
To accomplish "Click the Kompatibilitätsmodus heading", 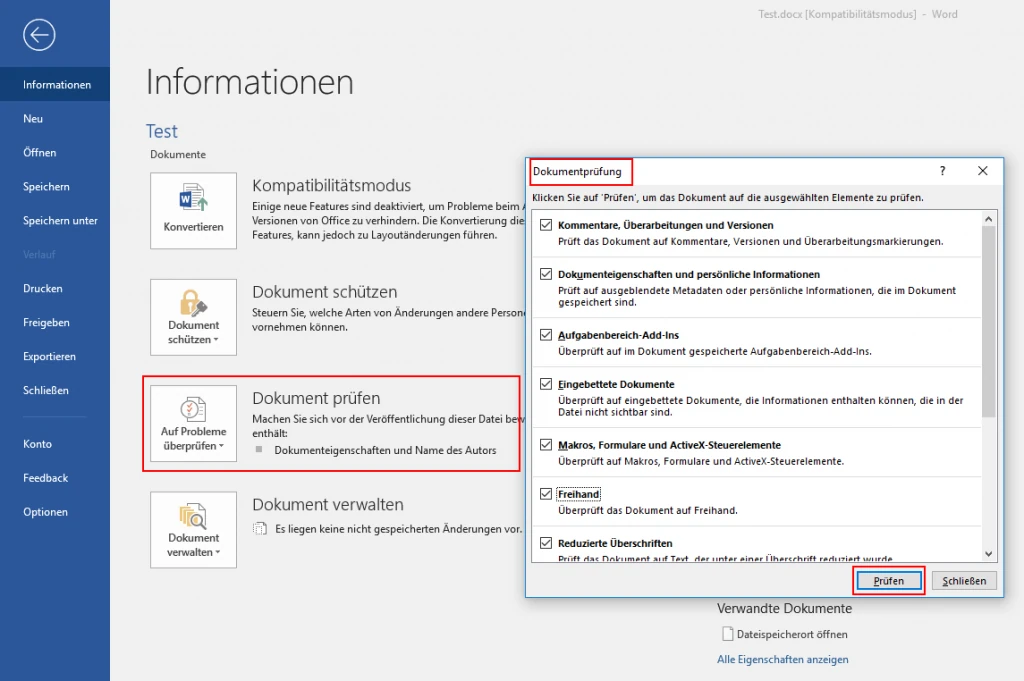I will pyautogui.click(x=331, y=185).
